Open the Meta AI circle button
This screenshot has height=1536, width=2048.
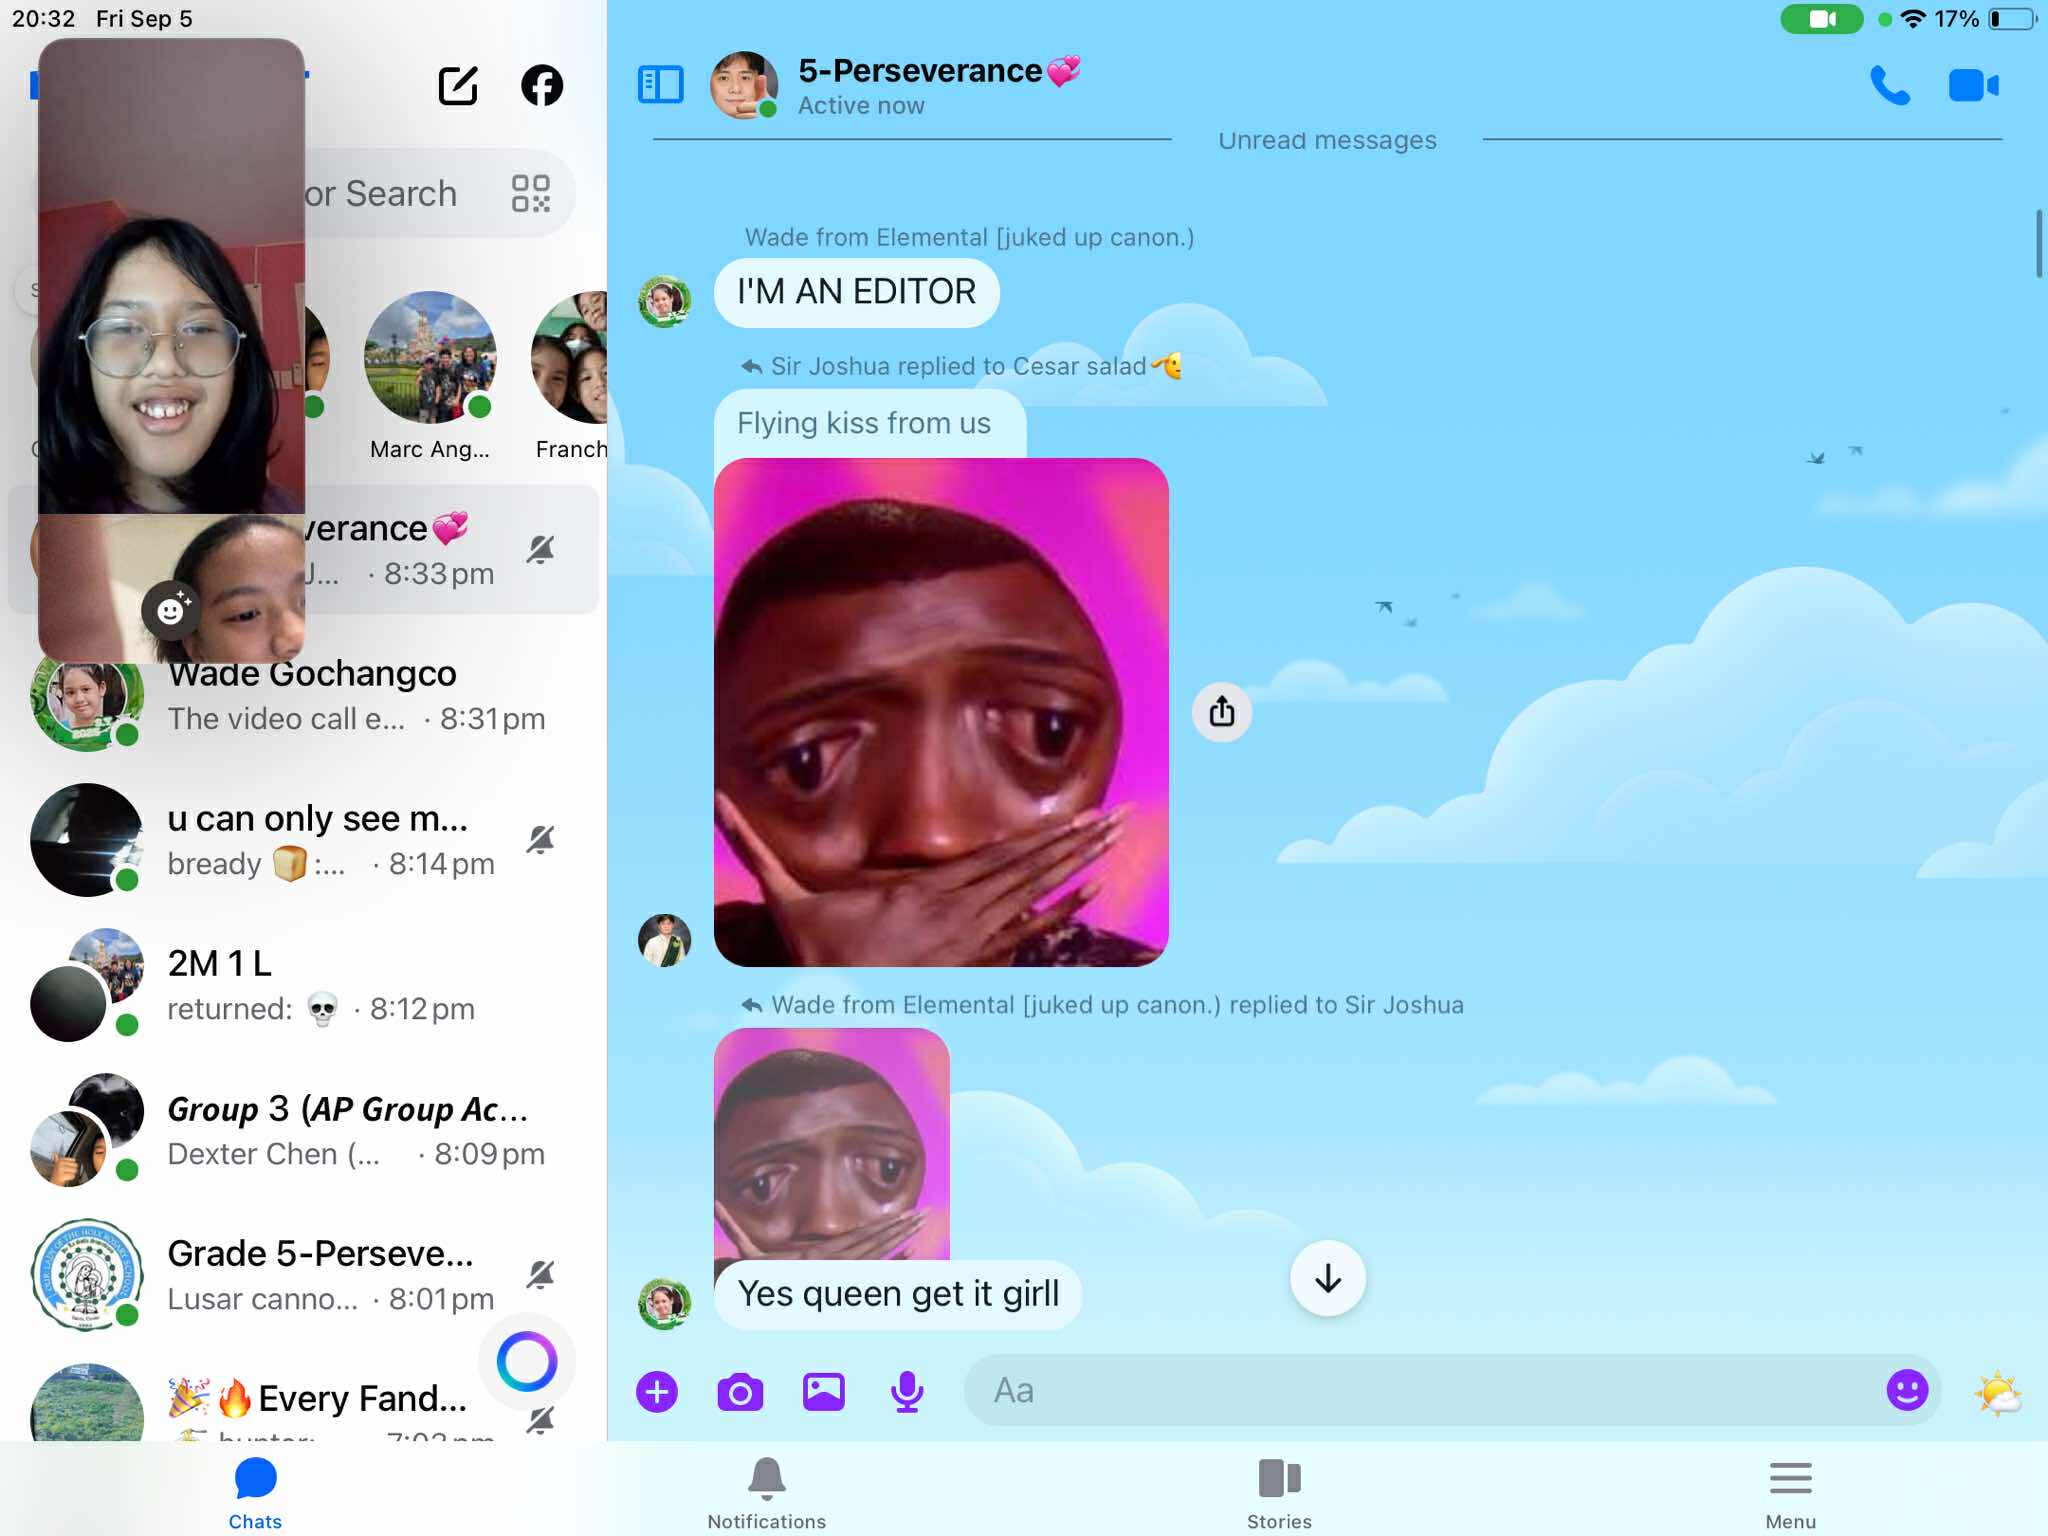pyautogui.click(x=527, y=1361)
